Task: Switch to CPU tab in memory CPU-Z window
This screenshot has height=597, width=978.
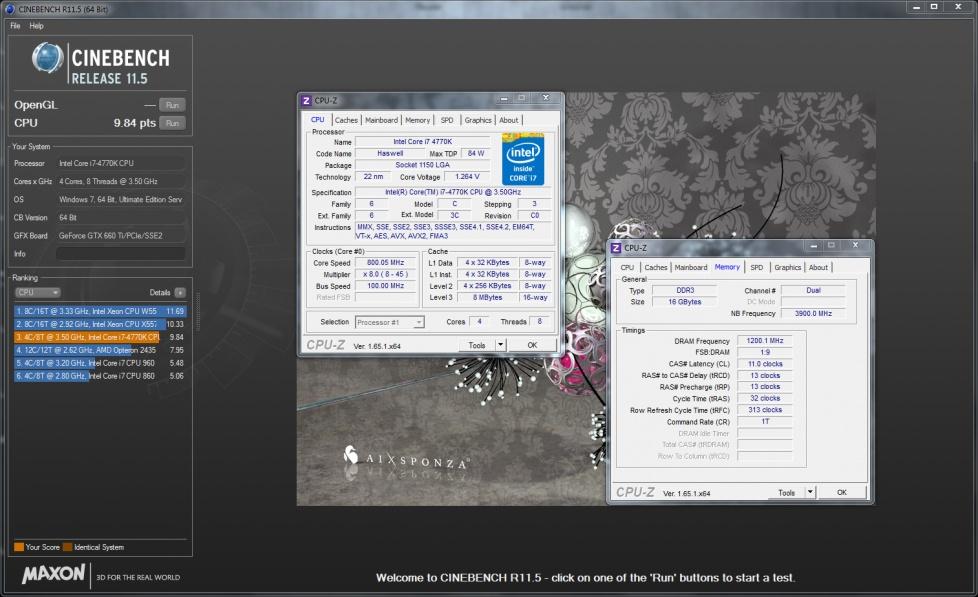Action: click(627, 268)
